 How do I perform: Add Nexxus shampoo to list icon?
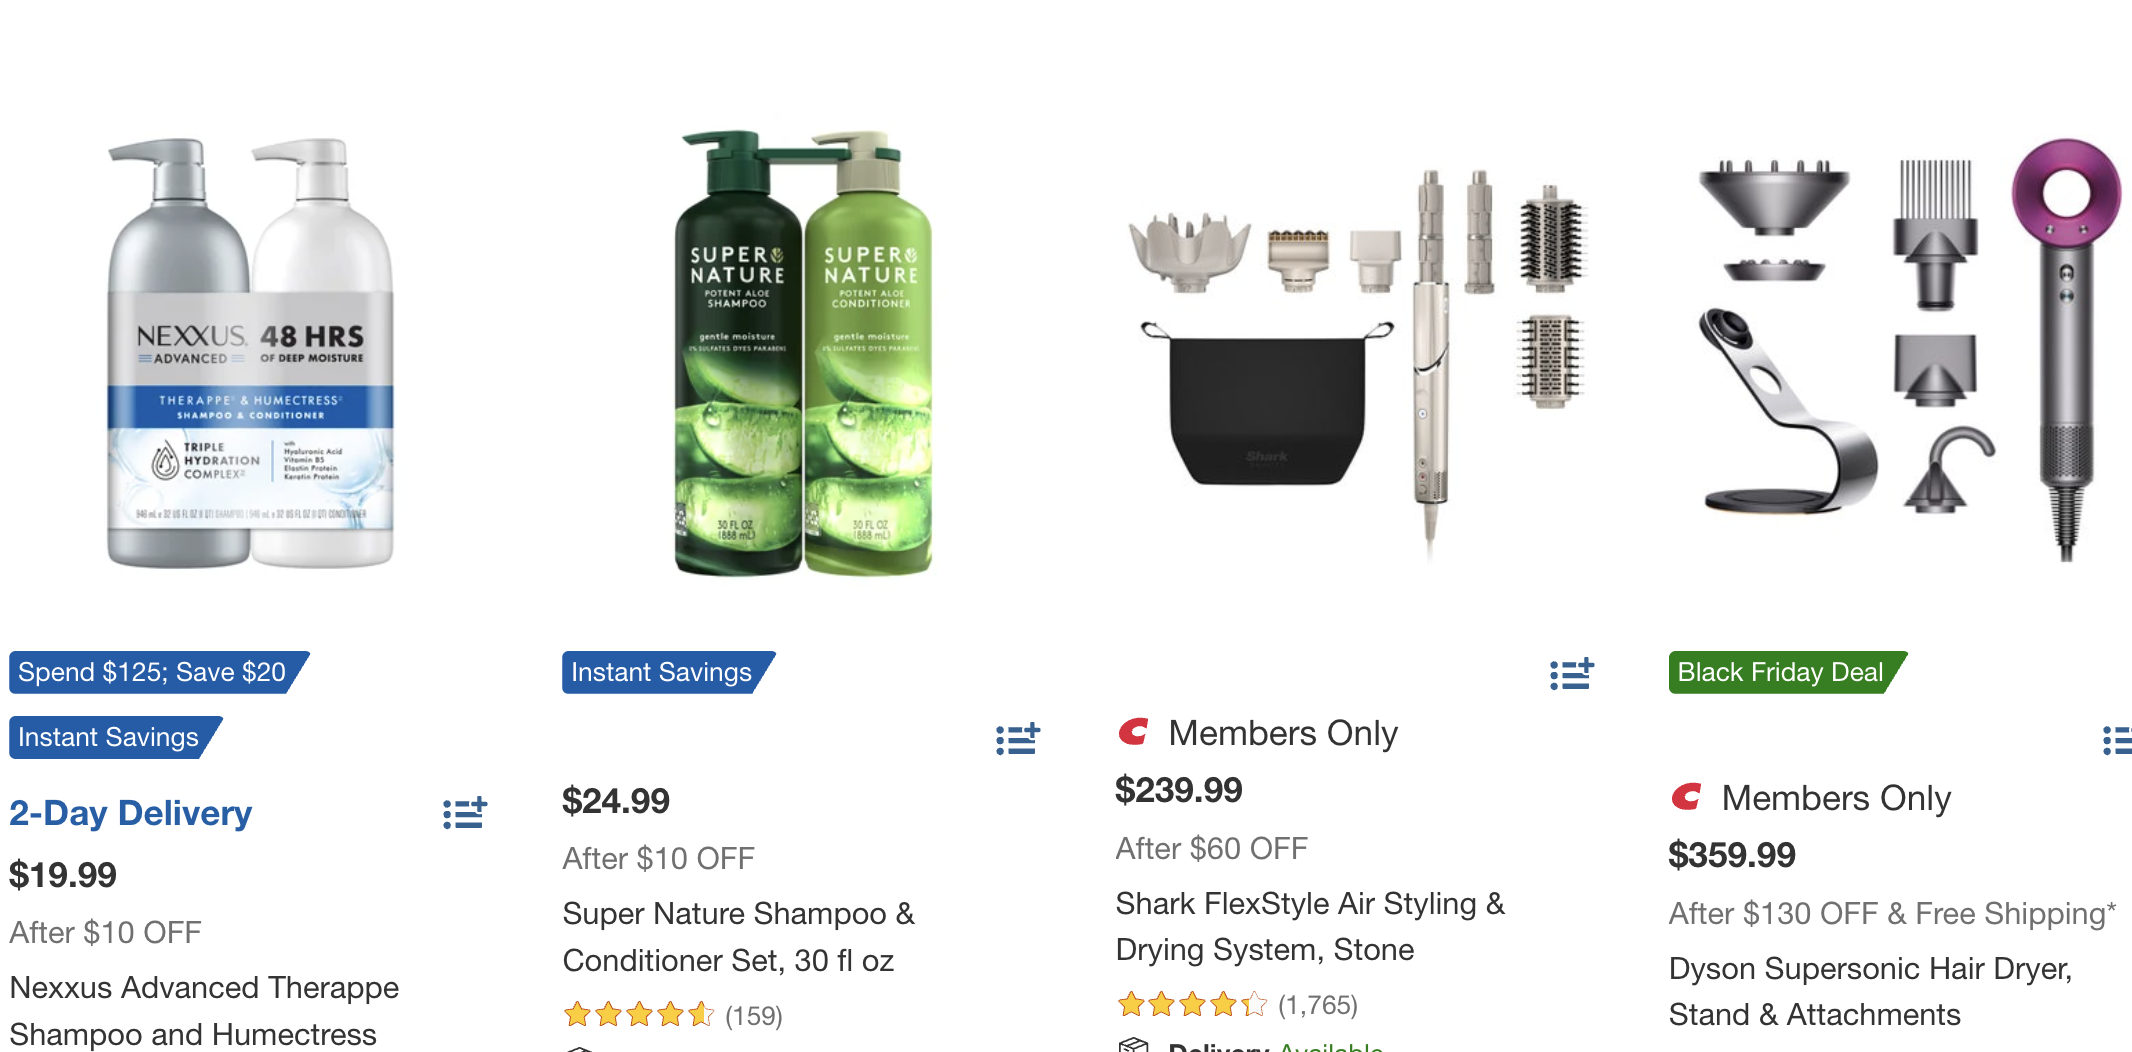pyautogui.click(x=465, y=813)
